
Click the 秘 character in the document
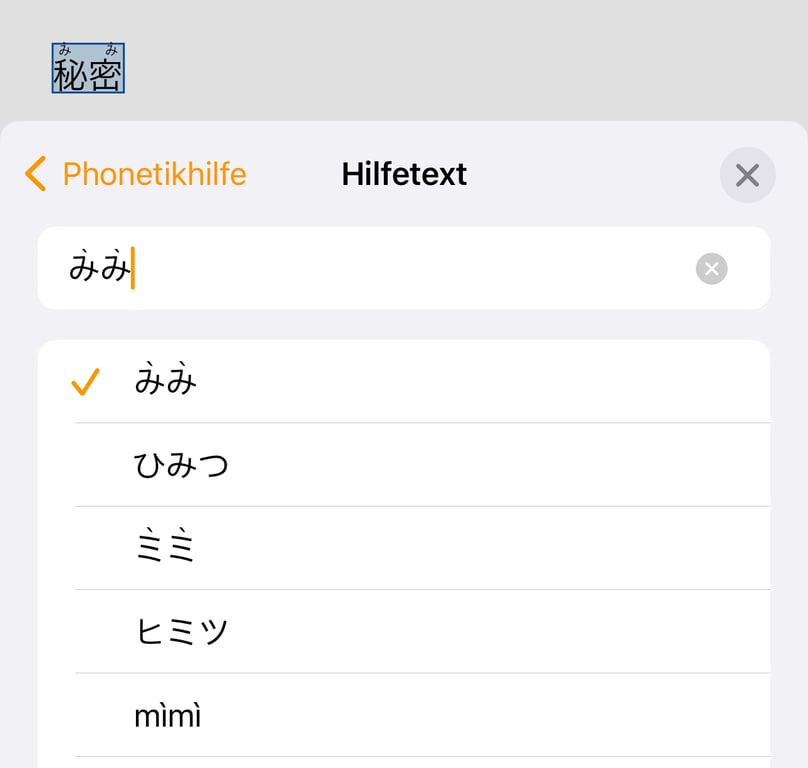(70, 76)
